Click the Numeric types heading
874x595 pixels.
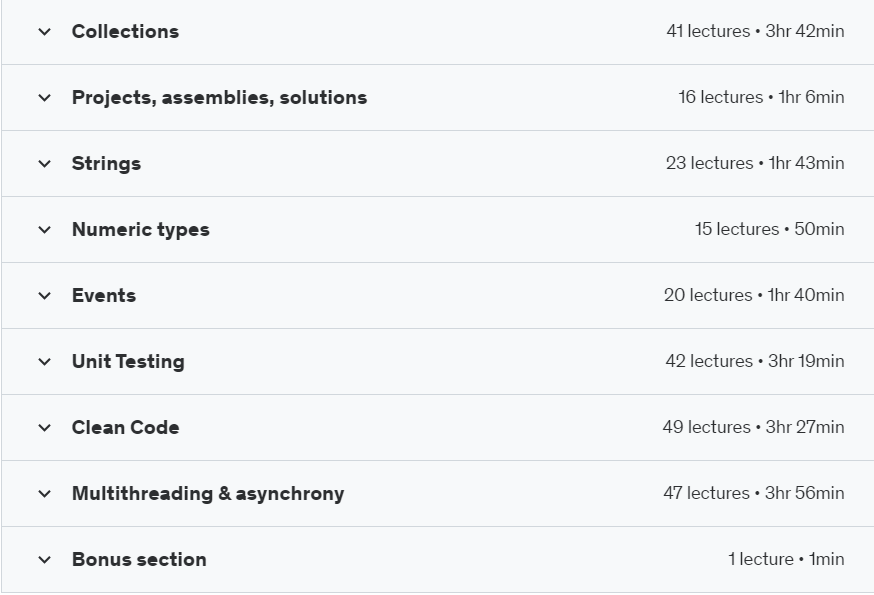click(x=140, y=230)
